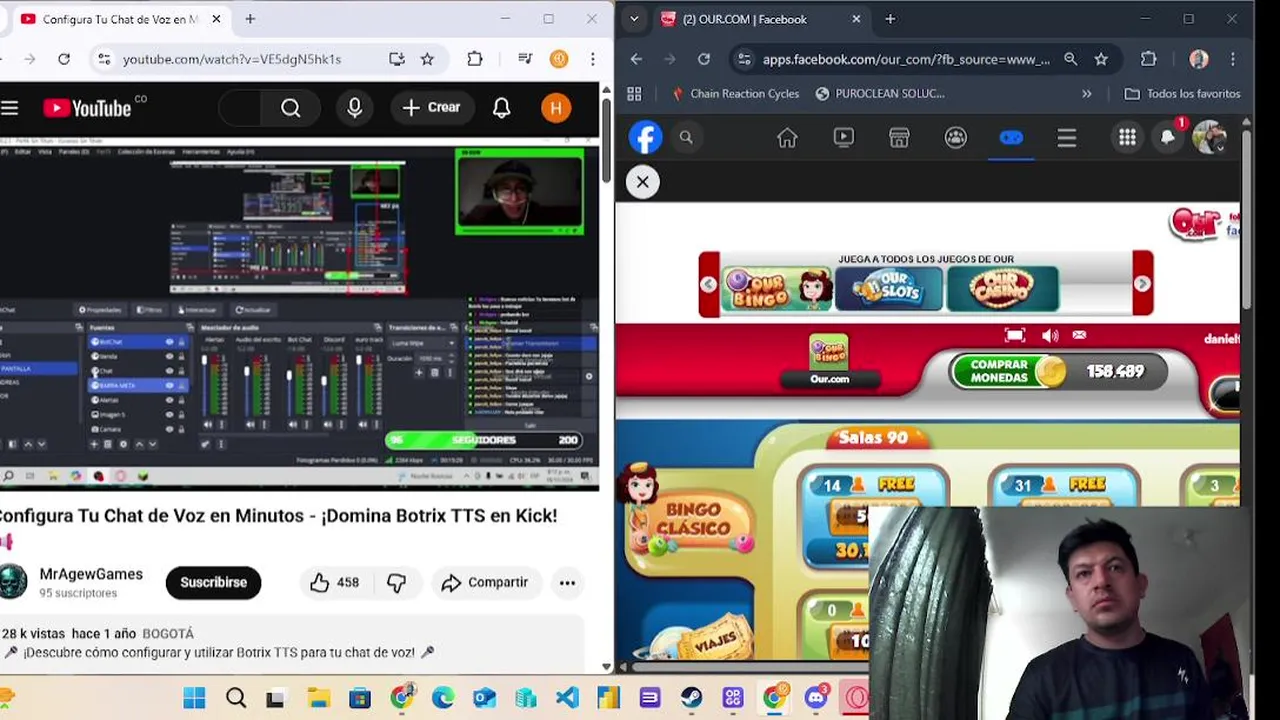Click the MrAgewGames channel avatar
Screen dimensions: 1280x720
tap(12, 582)
